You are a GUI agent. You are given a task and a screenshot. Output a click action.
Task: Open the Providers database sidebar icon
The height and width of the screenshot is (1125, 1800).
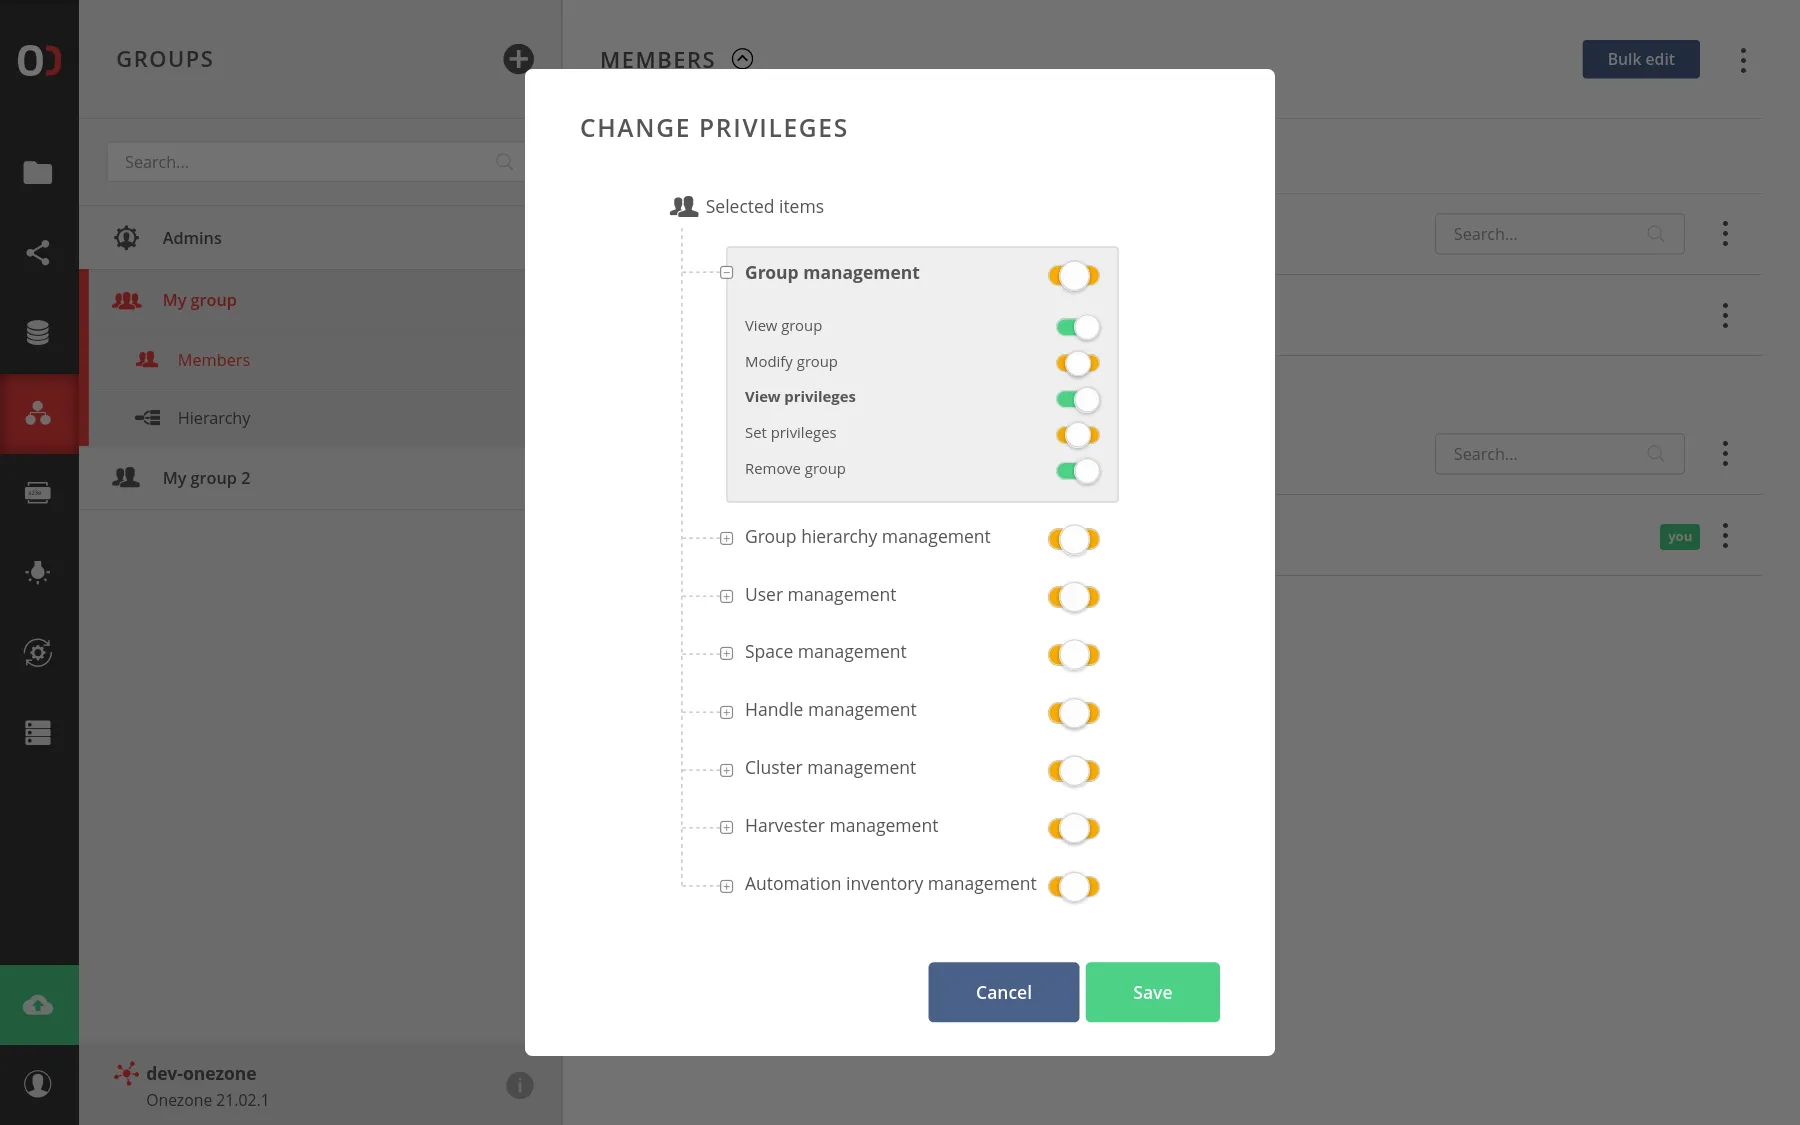[38, 333]
